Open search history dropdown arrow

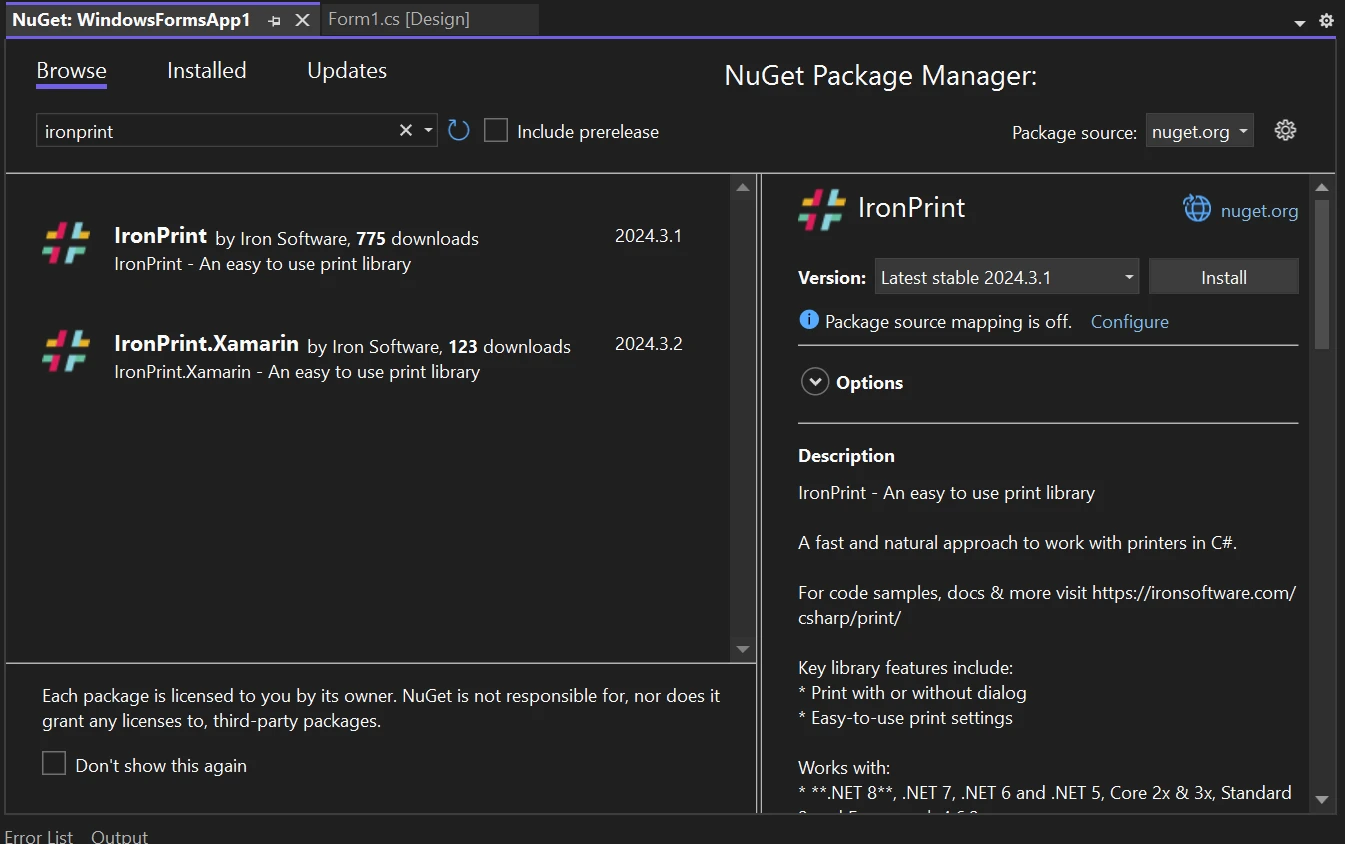pyautogui.click(x=428, y=131)
